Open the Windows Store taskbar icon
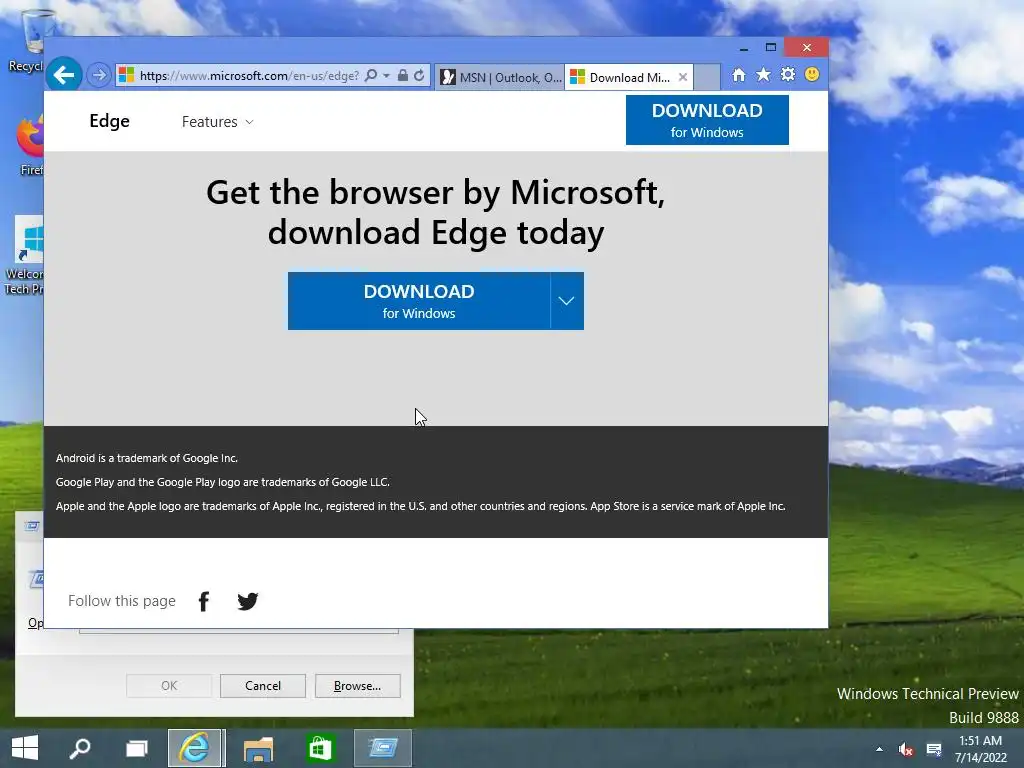This screenshot has height=768, width=1024. pyautogui.click(x=320, y=748)
